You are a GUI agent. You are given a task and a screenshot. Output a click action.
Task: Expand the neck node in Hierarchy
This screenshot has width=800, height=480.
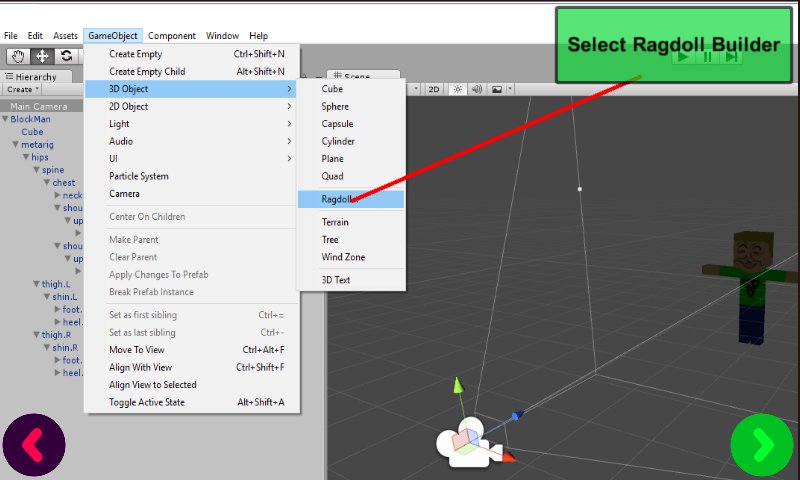point(57,196)
